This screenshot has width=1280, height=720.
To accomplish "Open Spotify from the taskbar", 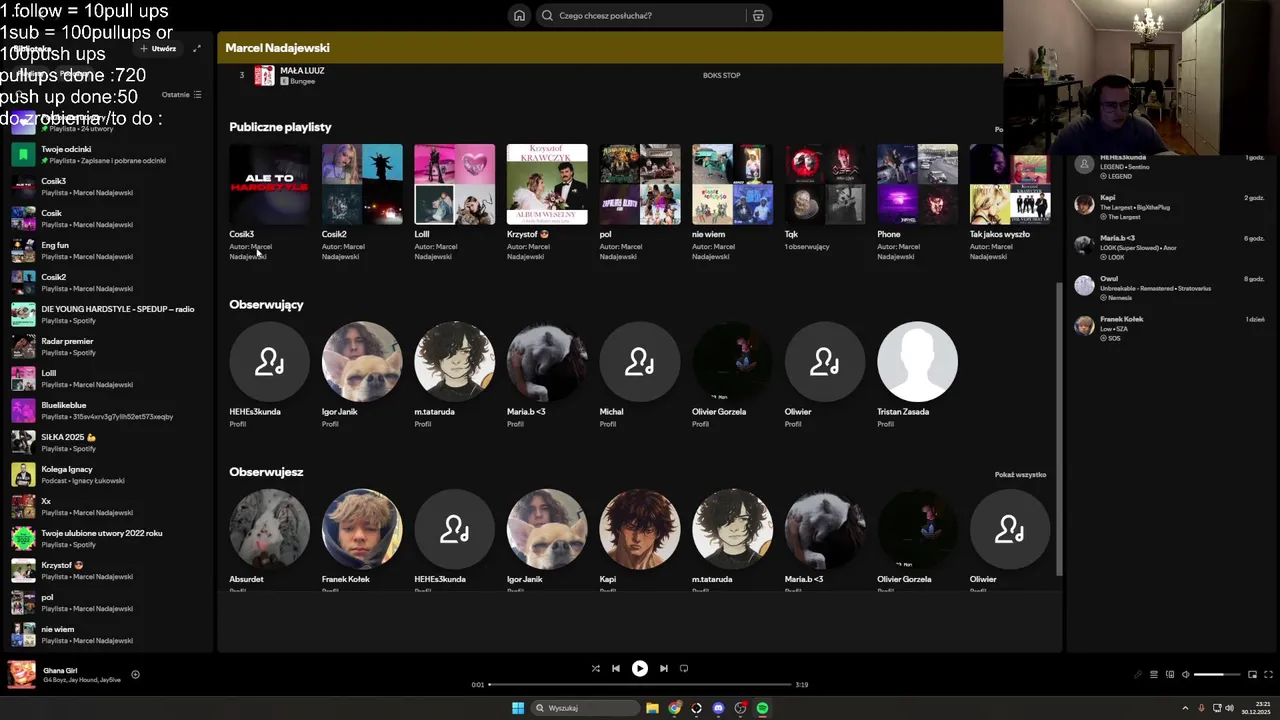I will 762,708.
